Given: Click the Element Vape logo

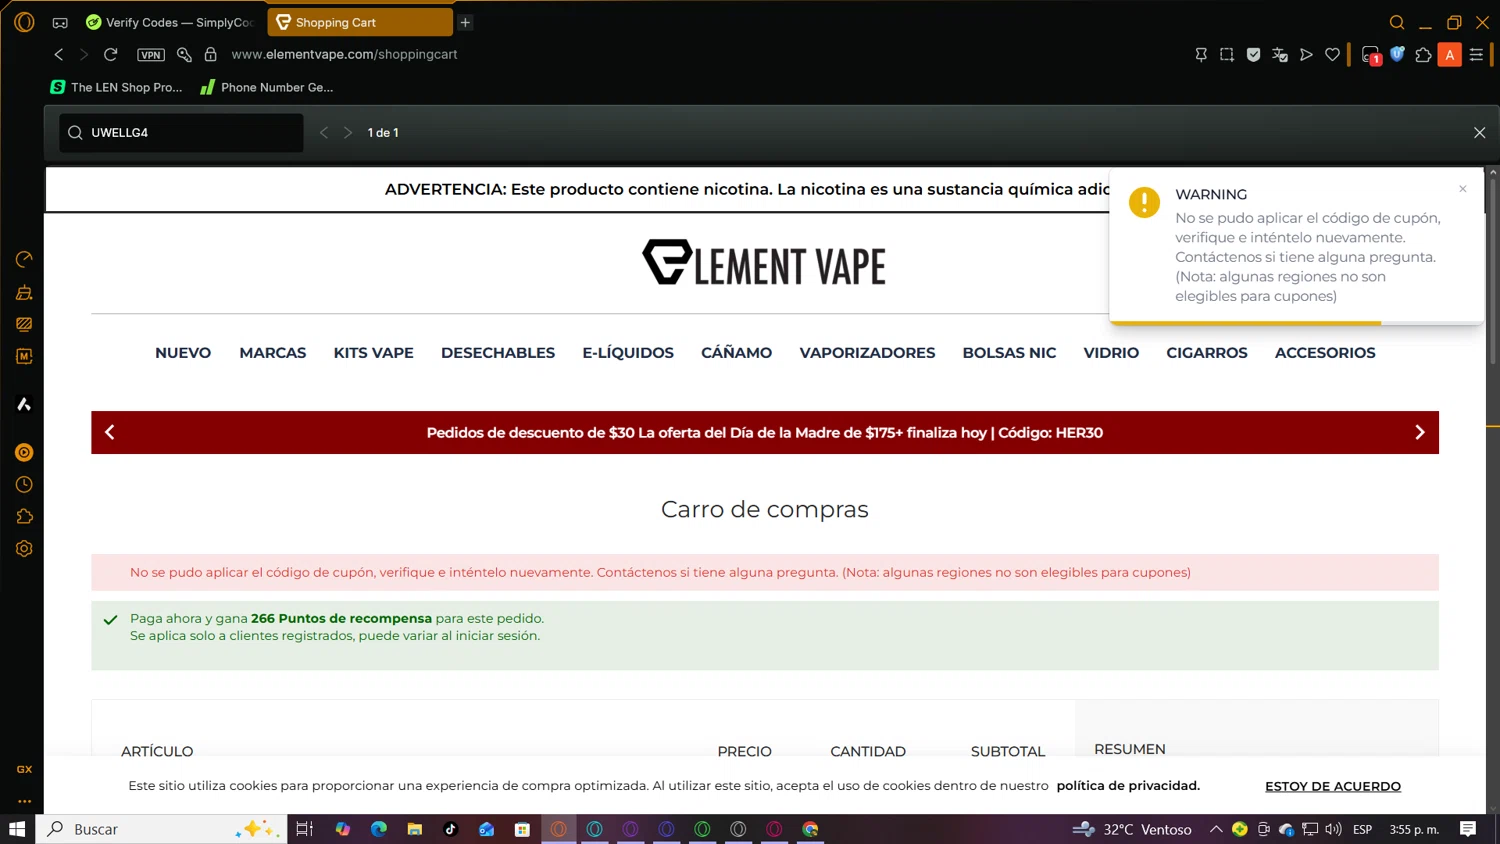Looking at the screenshot, I should coord(764,263).
